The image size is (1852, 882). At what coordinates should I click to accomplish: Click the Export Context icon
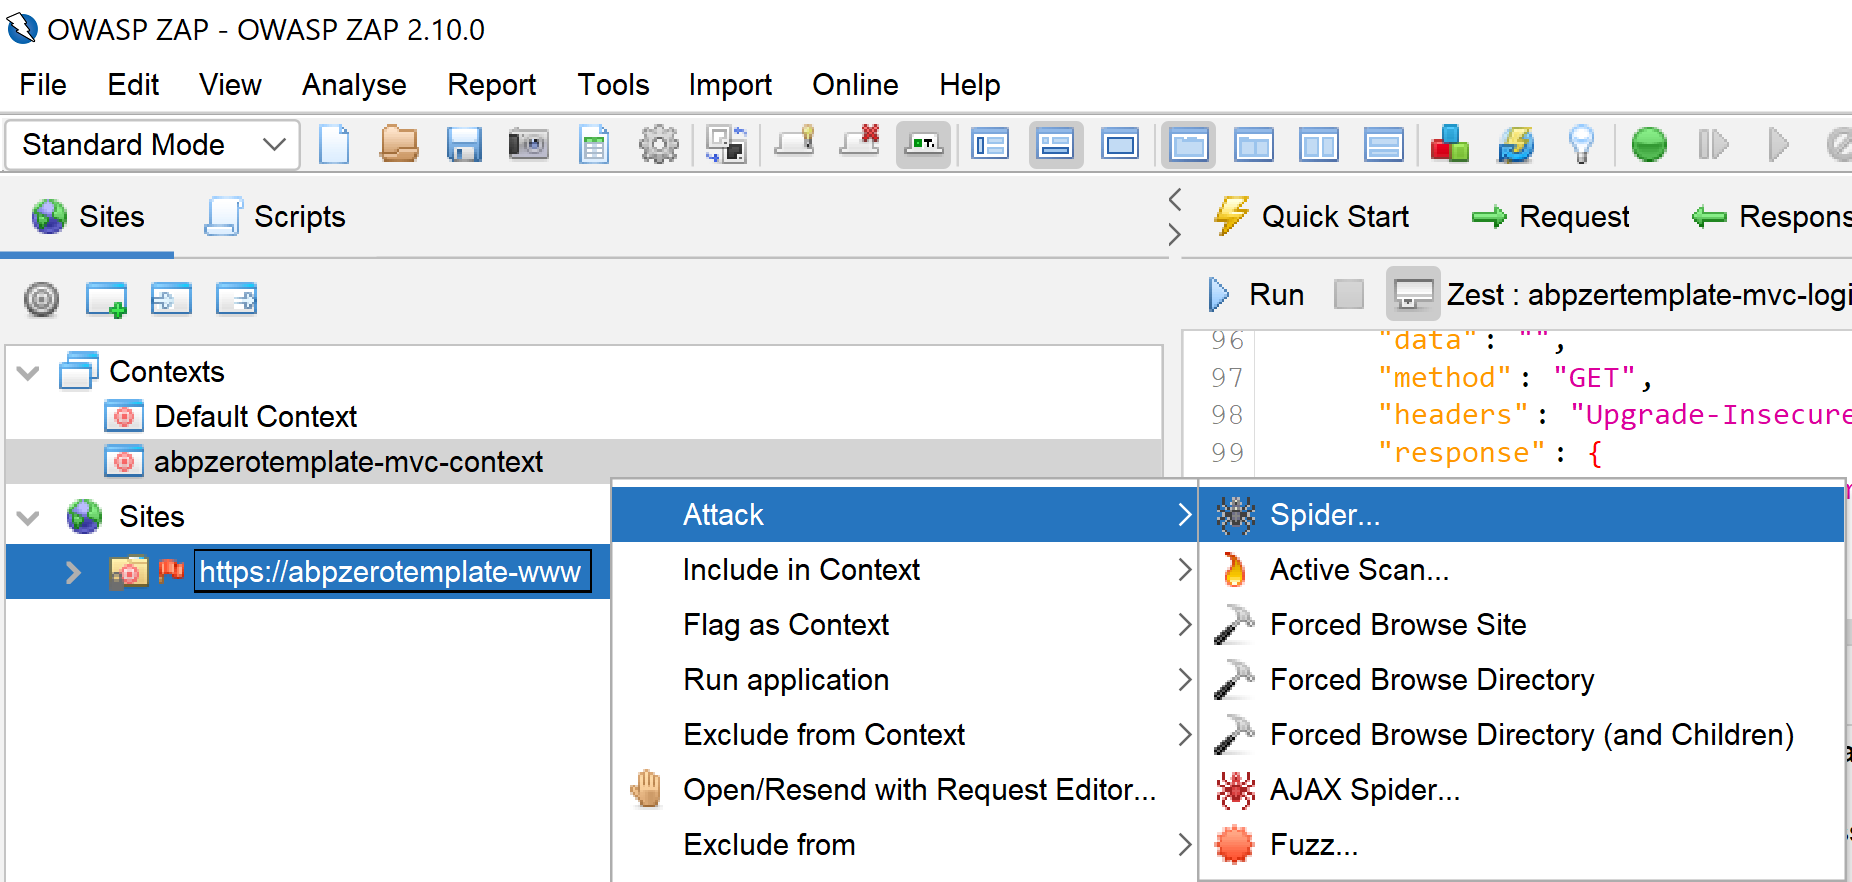237,299
